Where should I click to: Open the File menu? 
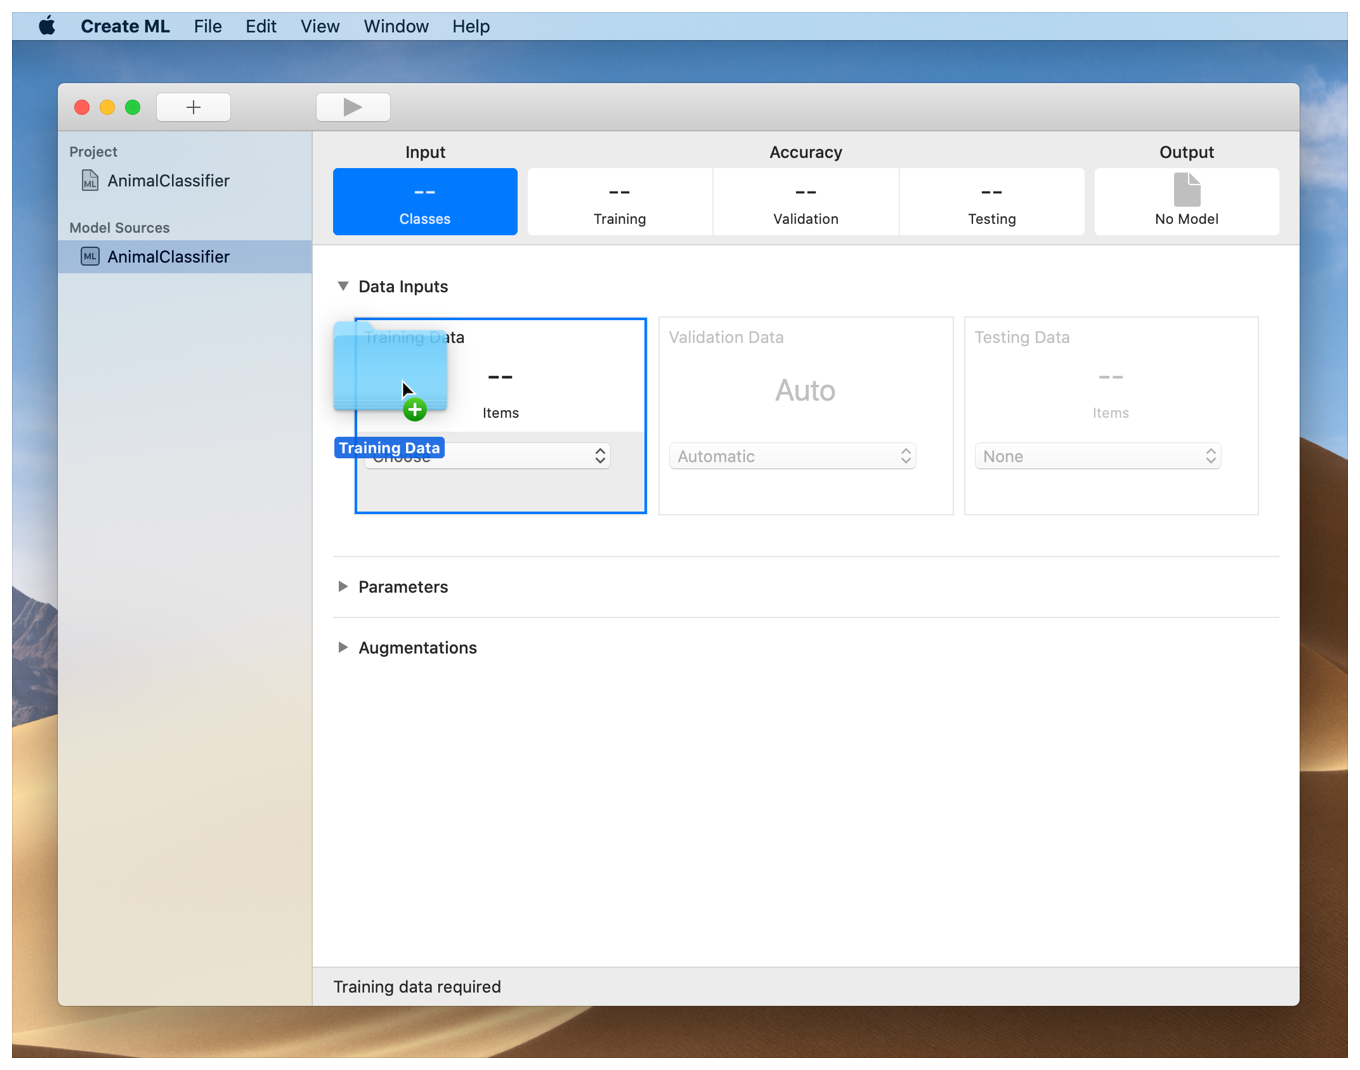(x=208, y=26)
